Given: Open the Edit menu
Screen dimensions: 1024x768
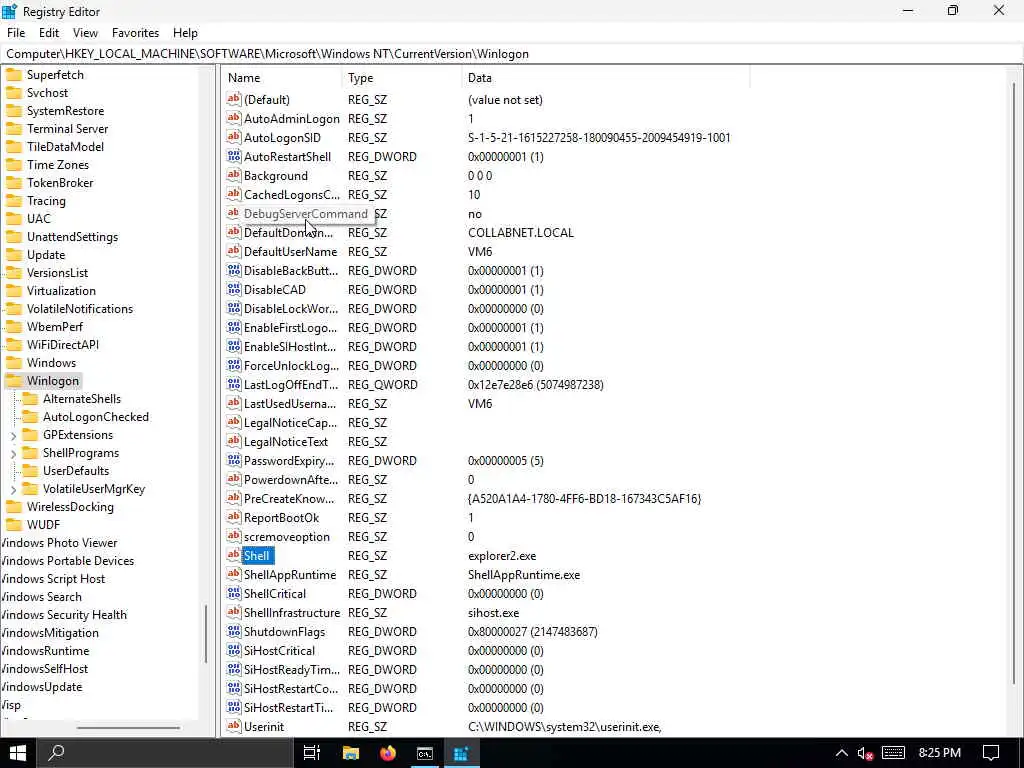Looking at the screenshot, I should coord(48,33).
